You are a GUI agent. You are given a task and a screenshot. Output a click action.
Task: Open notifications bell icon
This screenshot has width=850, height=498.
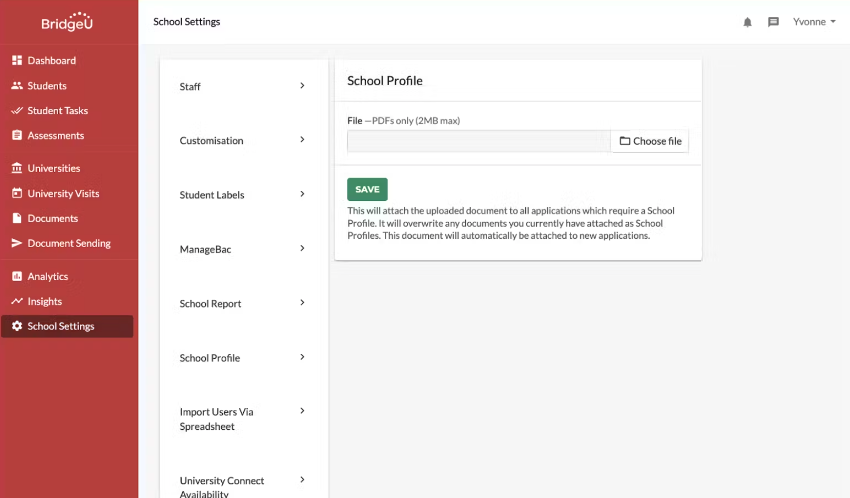pos(748,22)
